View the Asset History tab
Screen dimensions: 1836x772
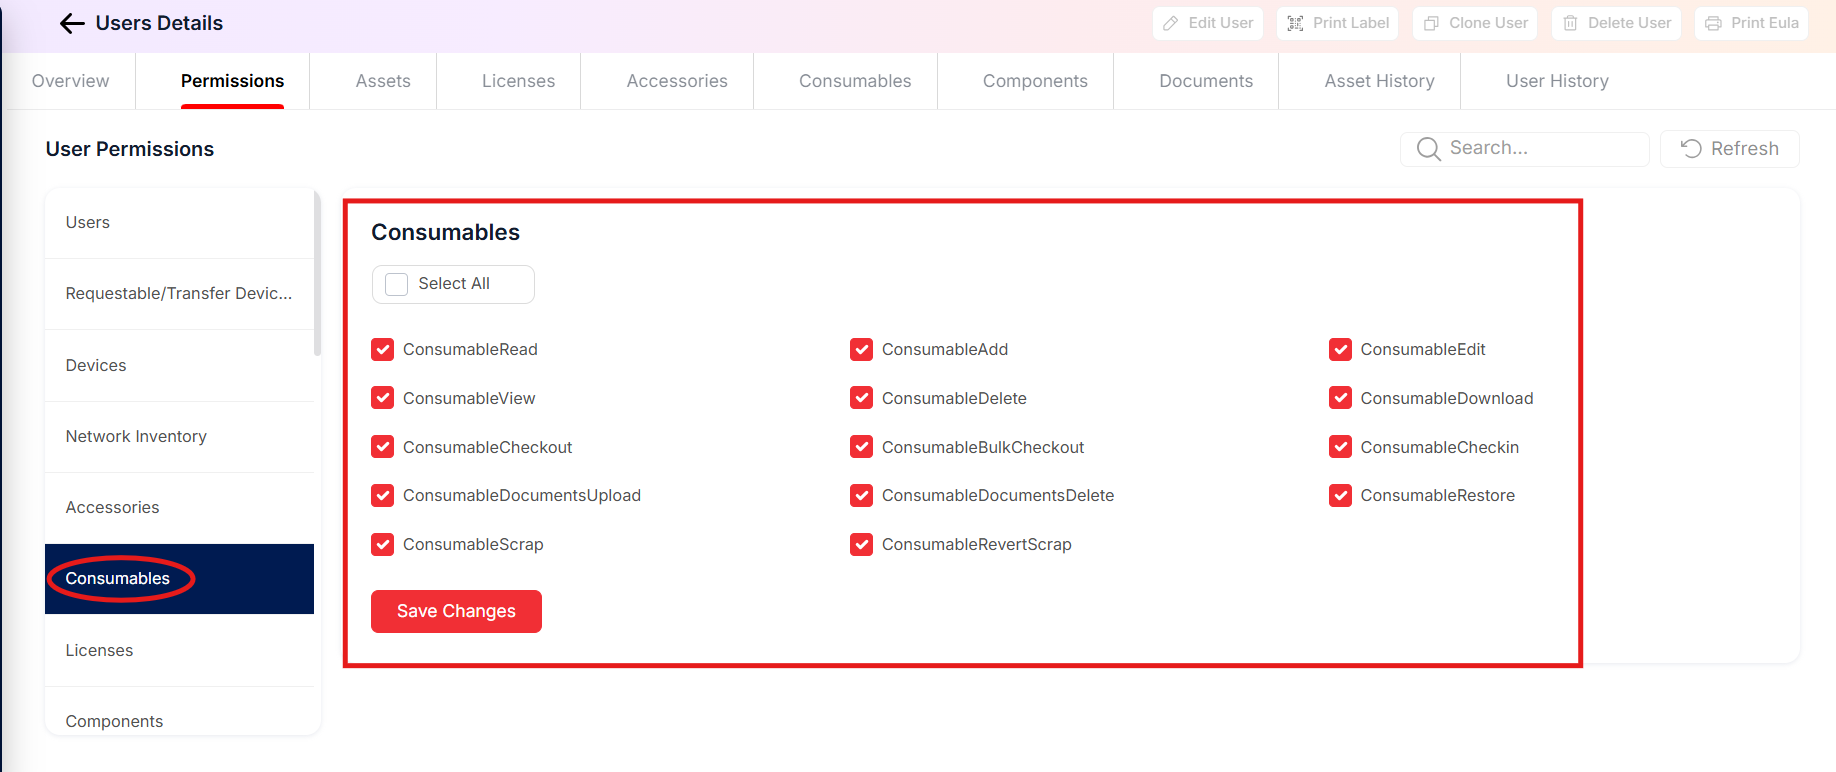click(x=1379, y=81)
